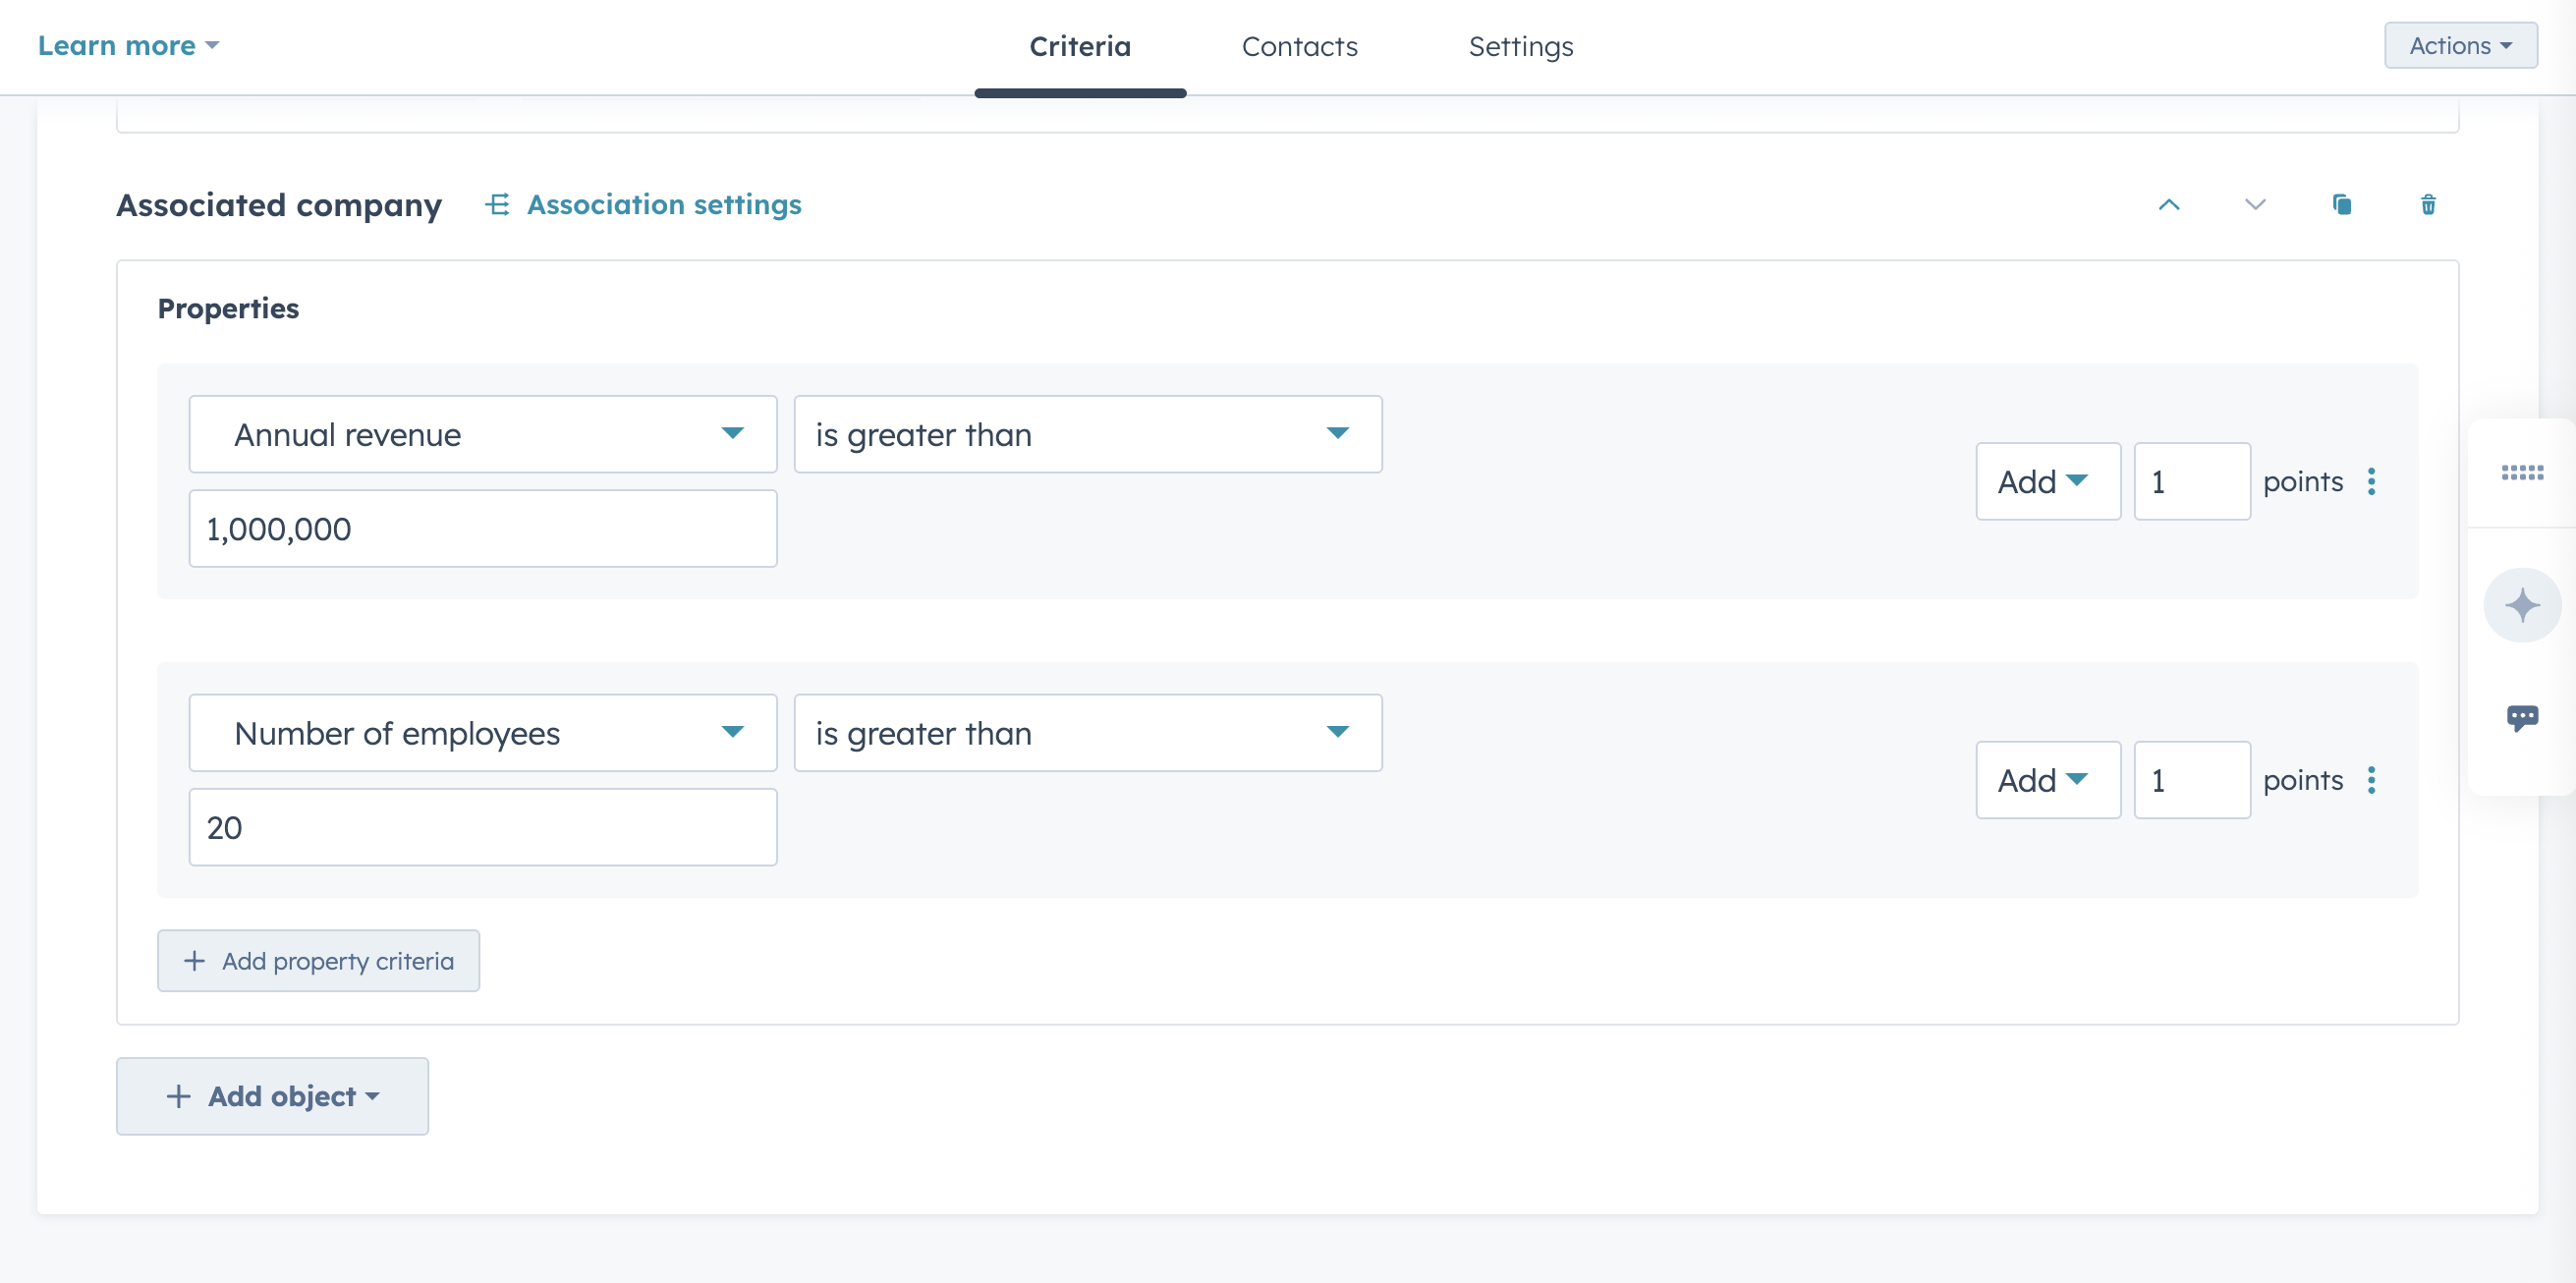Viewport: 2576px width, 1283px height.
Task: Open the Actions dropdown menu
Action: point(2460,46)
